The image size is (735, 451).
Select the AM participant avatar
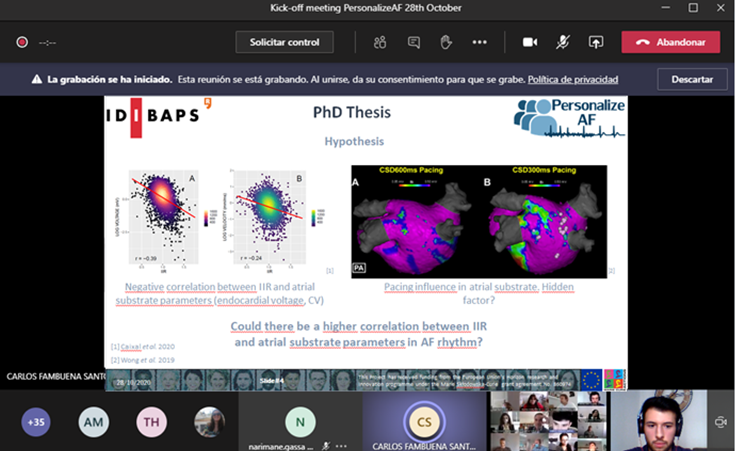[x=94, y=422]
